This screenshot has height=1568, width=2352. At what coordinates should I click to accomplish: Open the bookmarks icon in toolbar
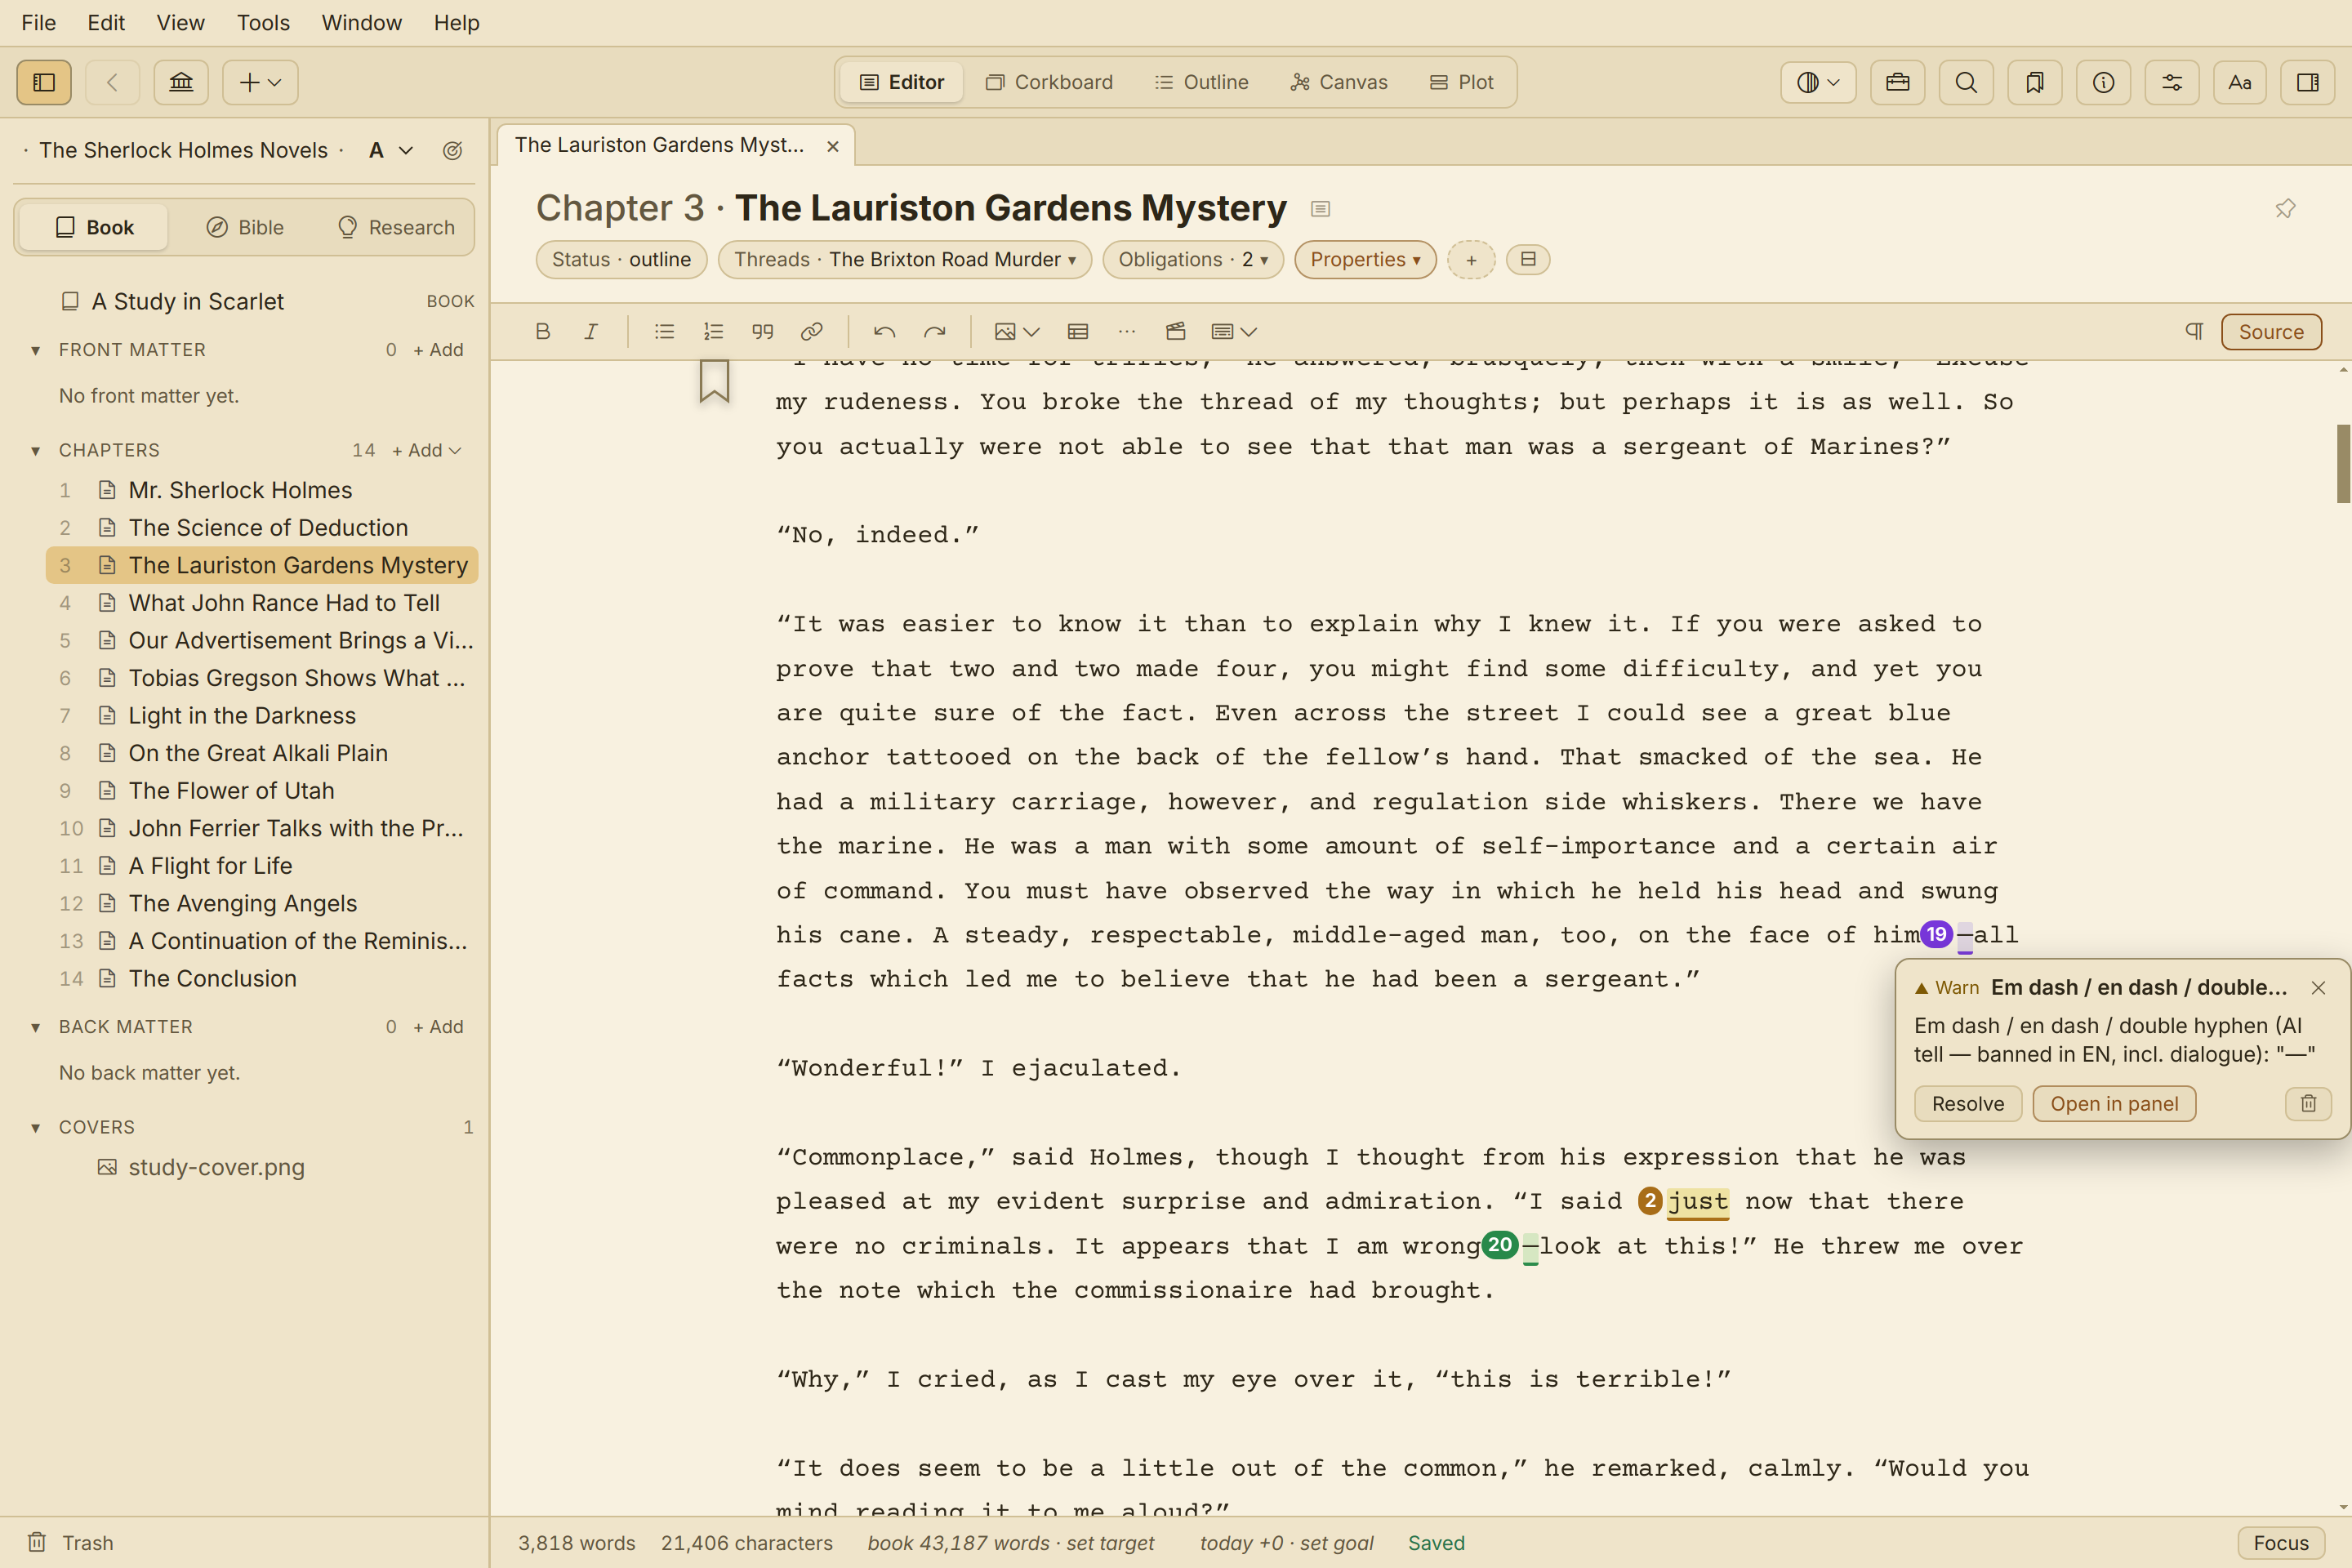[2034, 82]
